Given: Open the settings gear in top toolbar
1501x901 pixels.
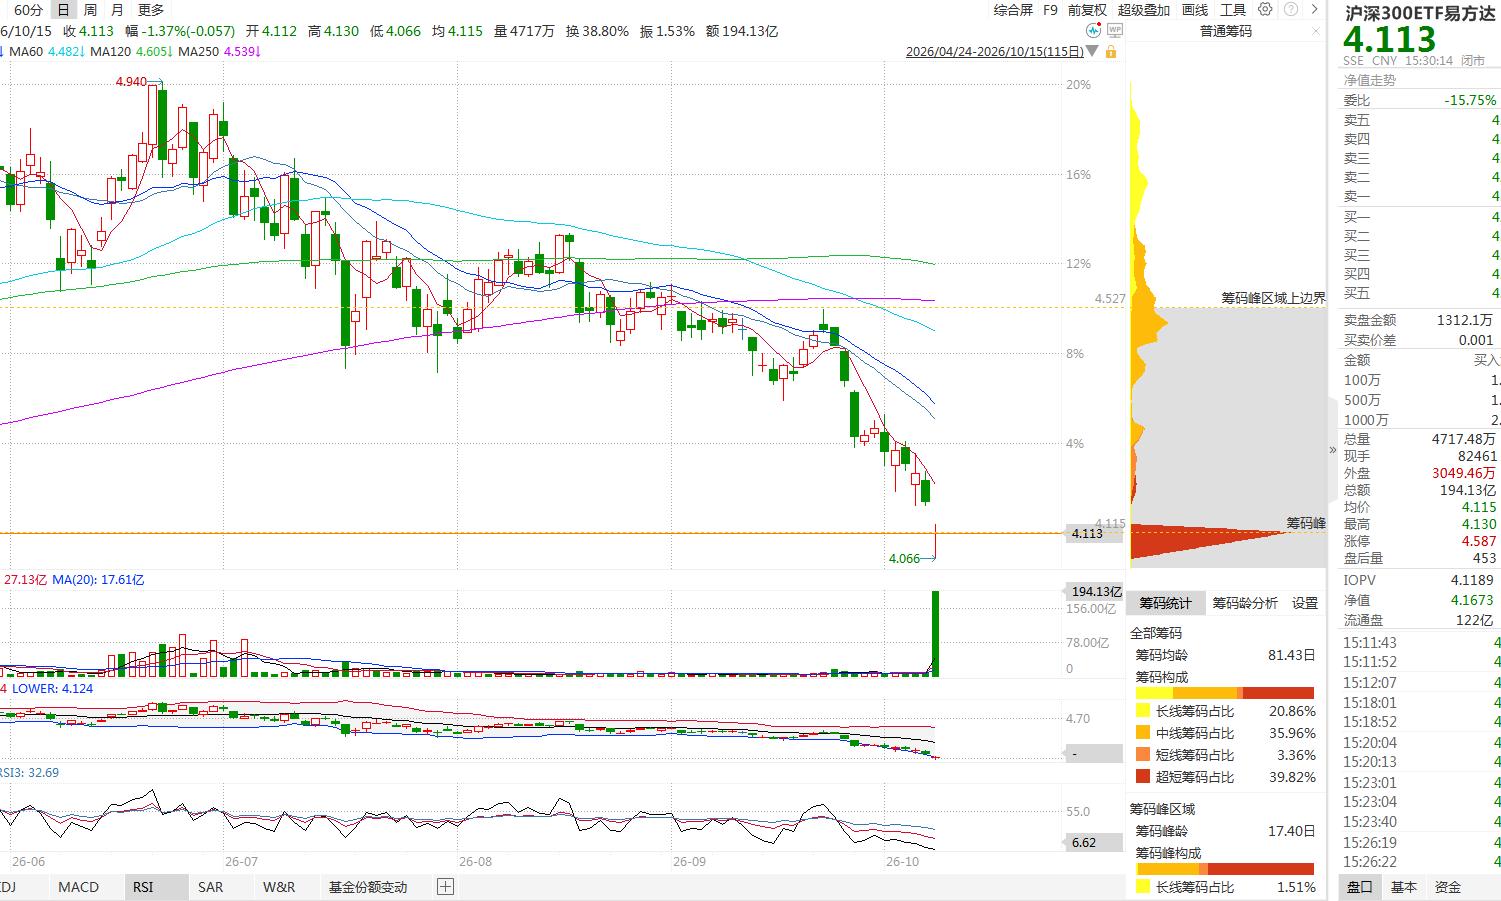Looking at the screenshot, I should (1265, 9).
